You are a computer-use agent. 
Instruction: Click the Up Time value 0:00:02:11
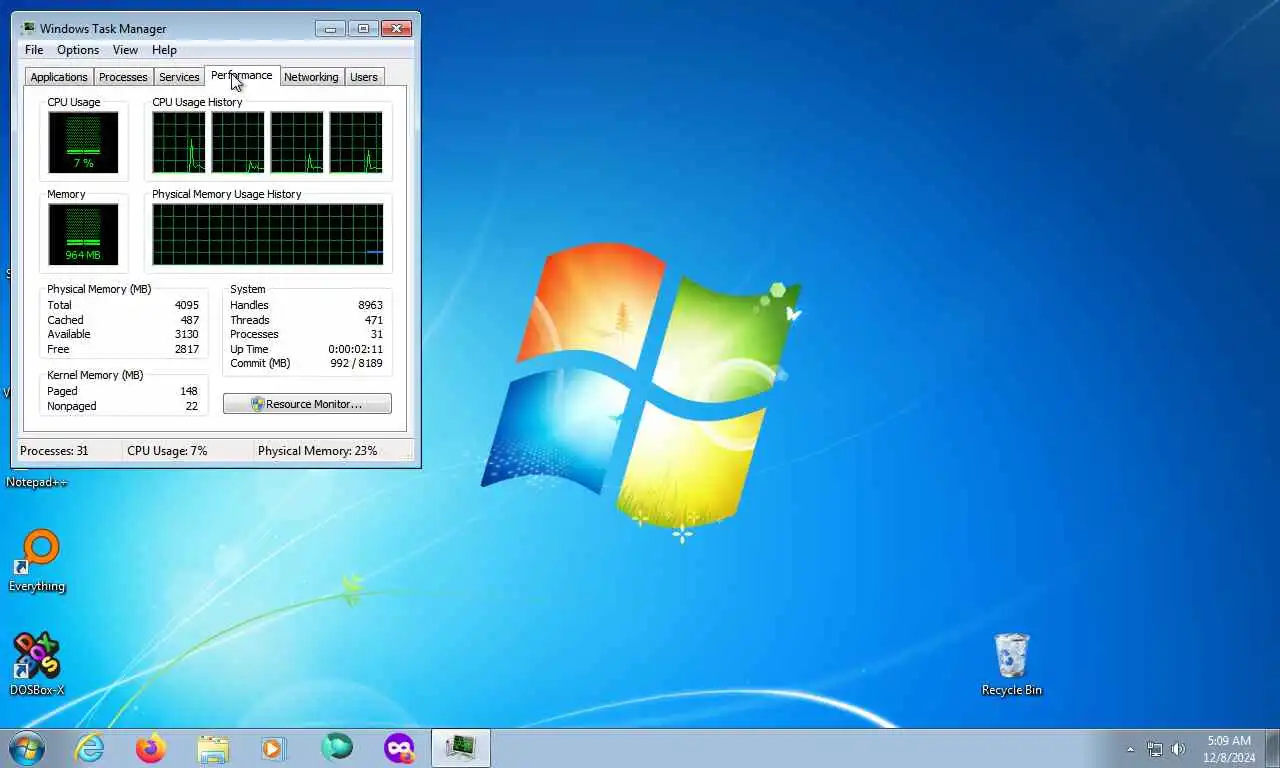[355, 349]
